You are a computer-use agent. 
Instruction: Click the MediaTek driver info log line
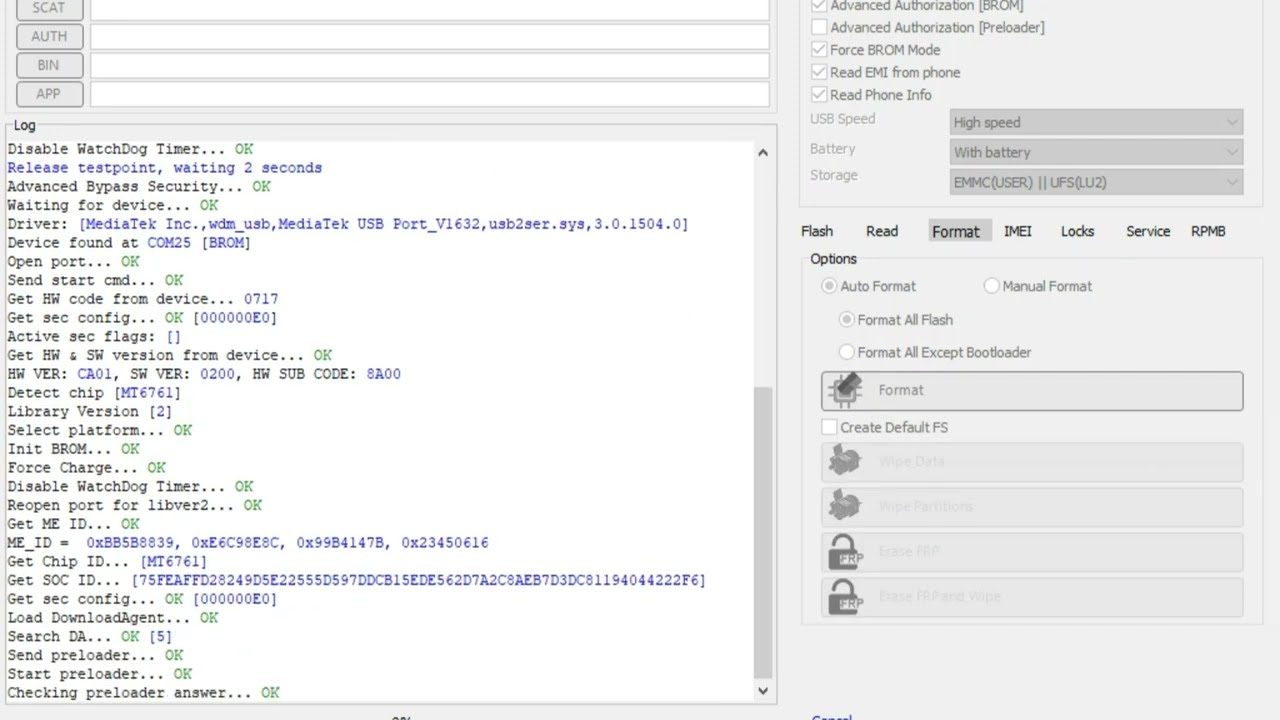(348, 224)
